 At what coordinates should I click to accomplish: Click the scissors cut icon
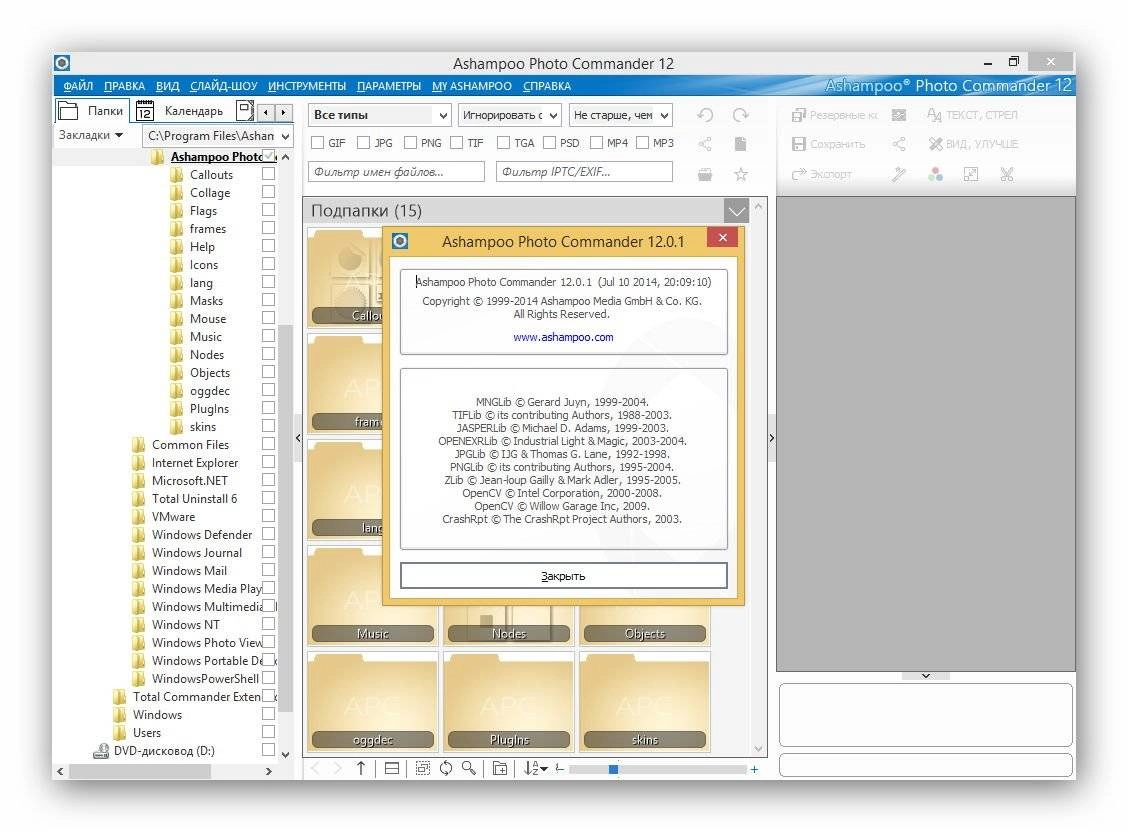point(1006,174)
